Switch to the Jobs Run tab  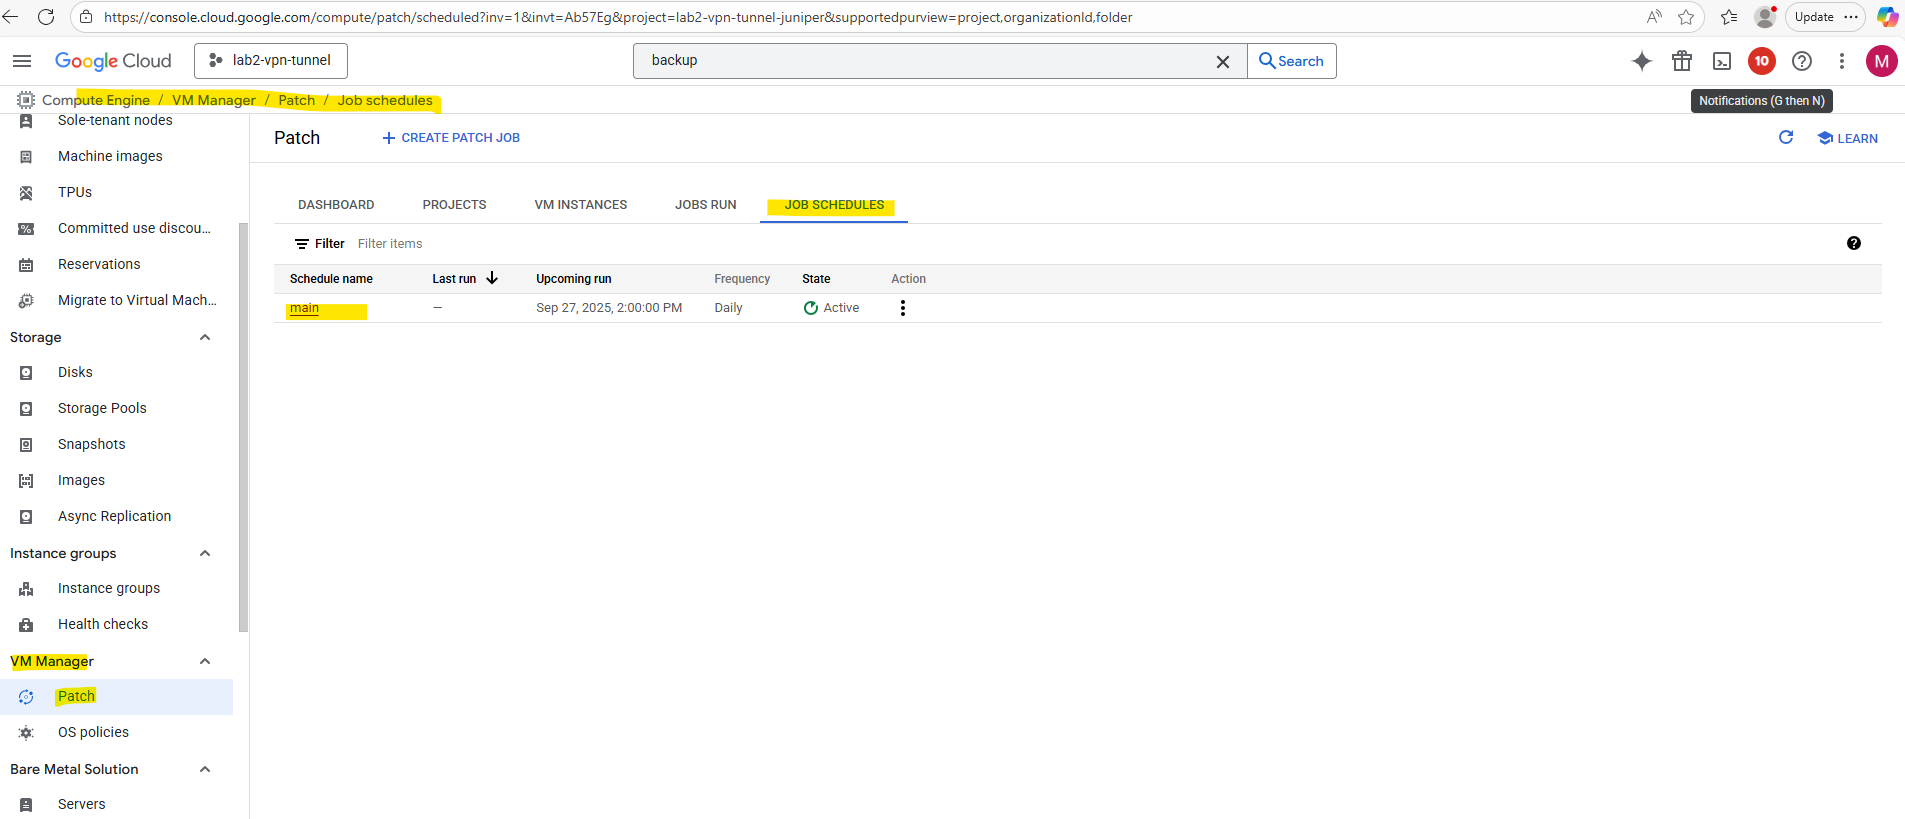(705, 205)
